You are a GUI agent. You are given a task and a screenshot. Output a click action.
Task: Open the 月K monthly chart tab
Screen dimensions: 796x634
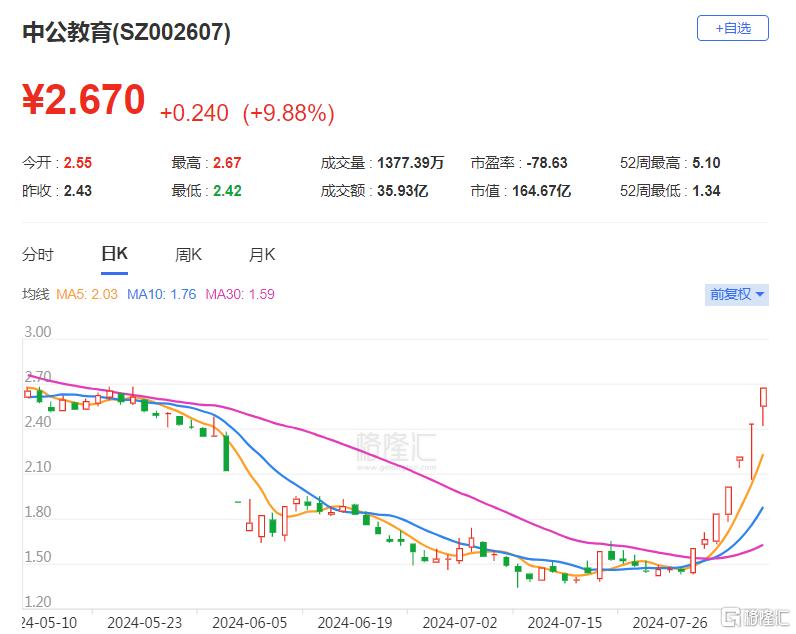(x=262, y=254)
